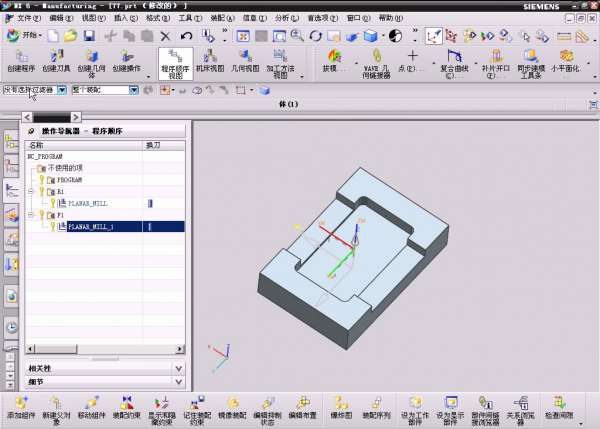Click the Check Clearance (检查间隙) icon

[x=559, y=407]
